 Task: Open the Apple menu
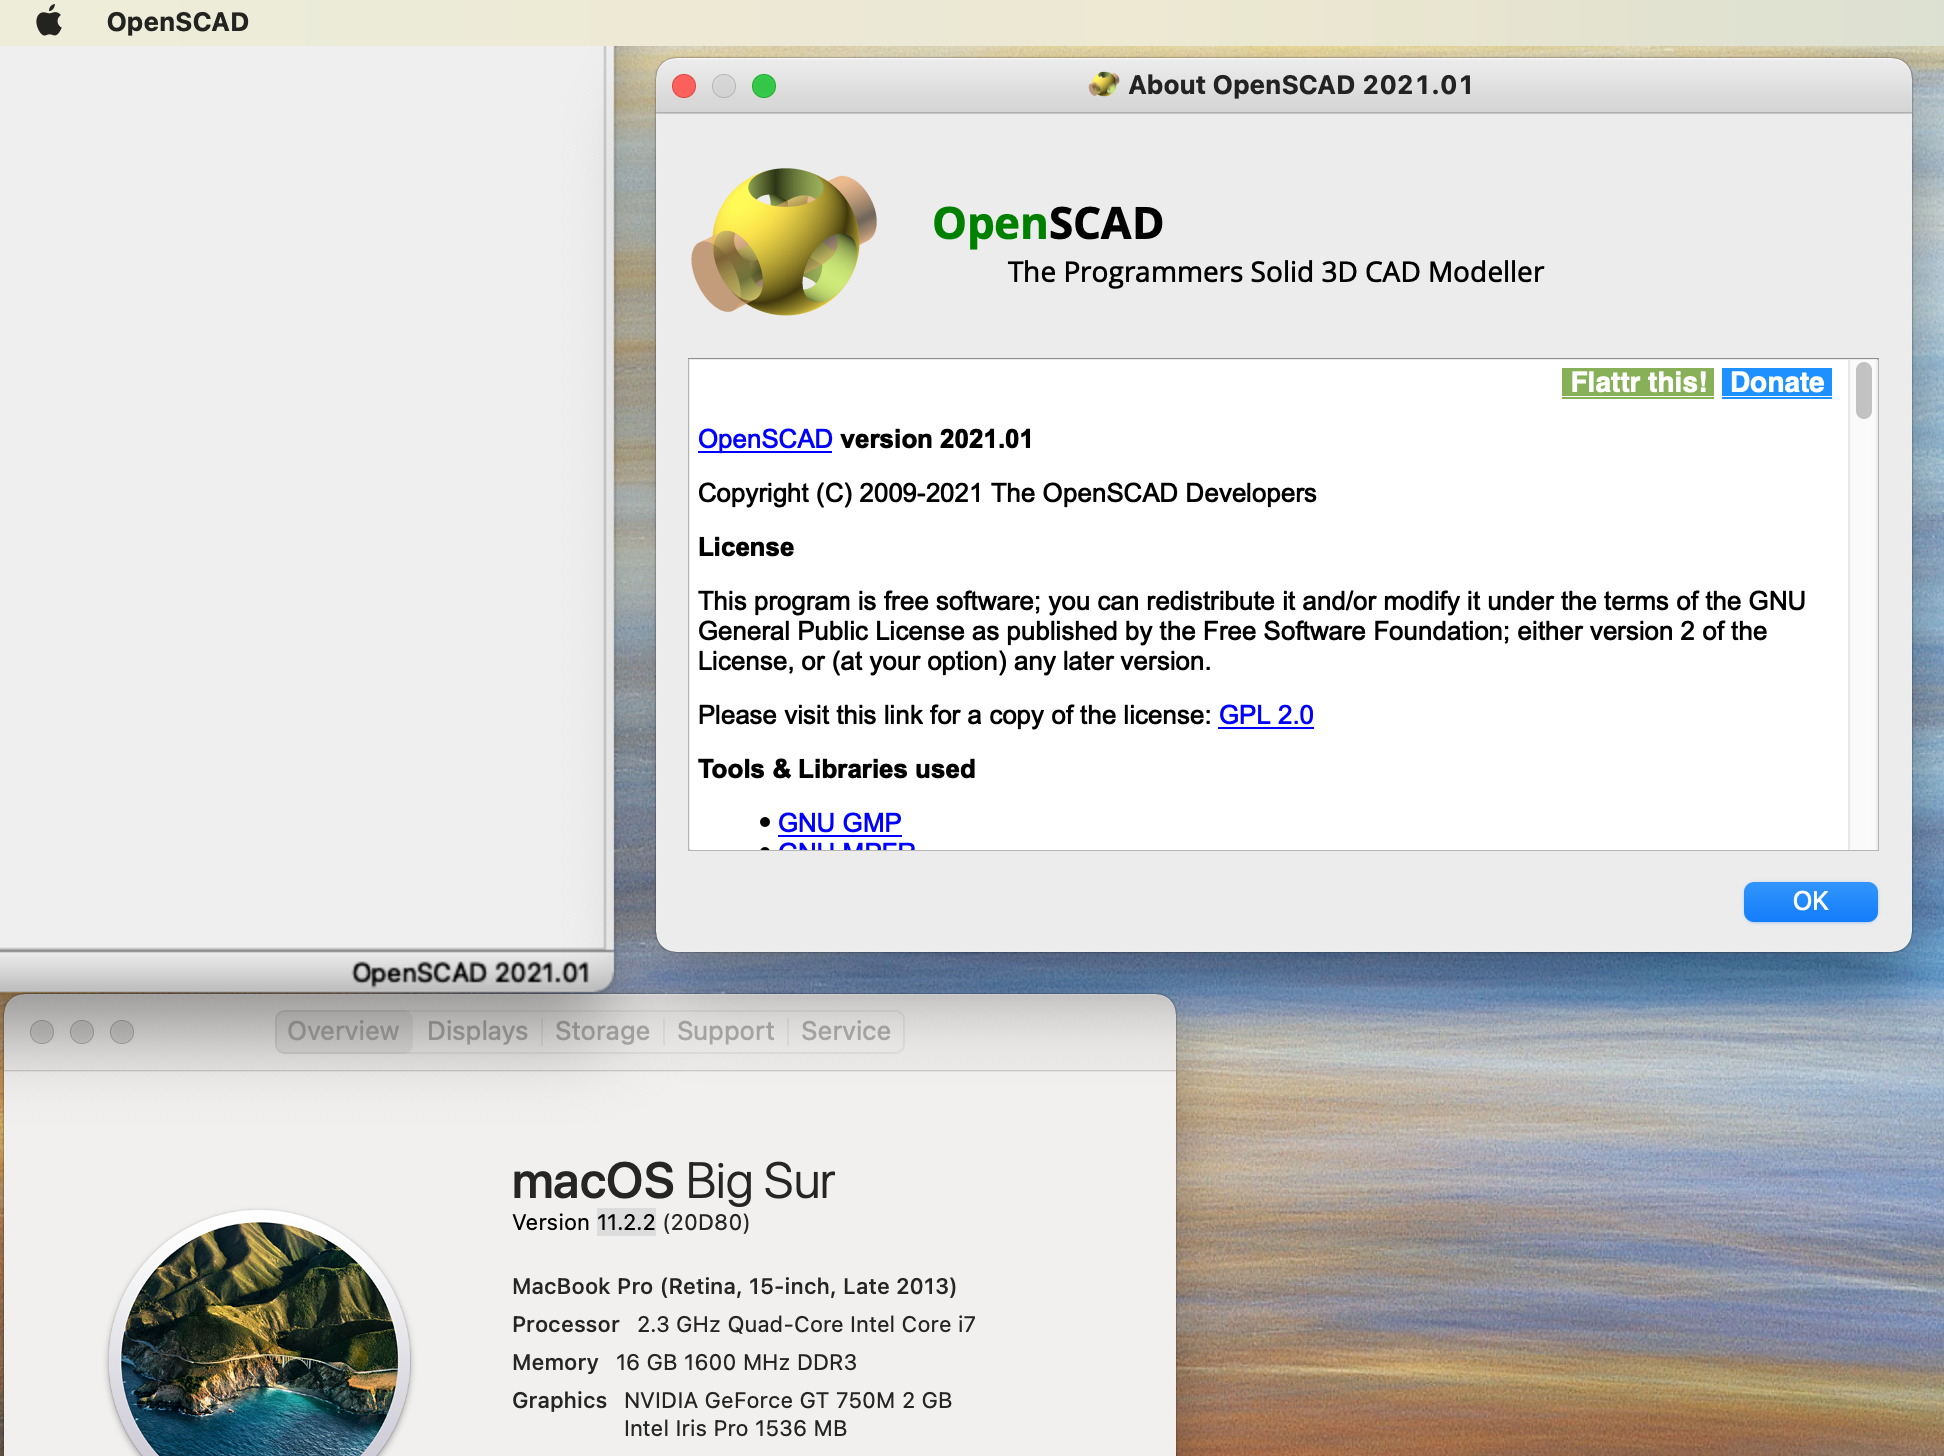47,21
